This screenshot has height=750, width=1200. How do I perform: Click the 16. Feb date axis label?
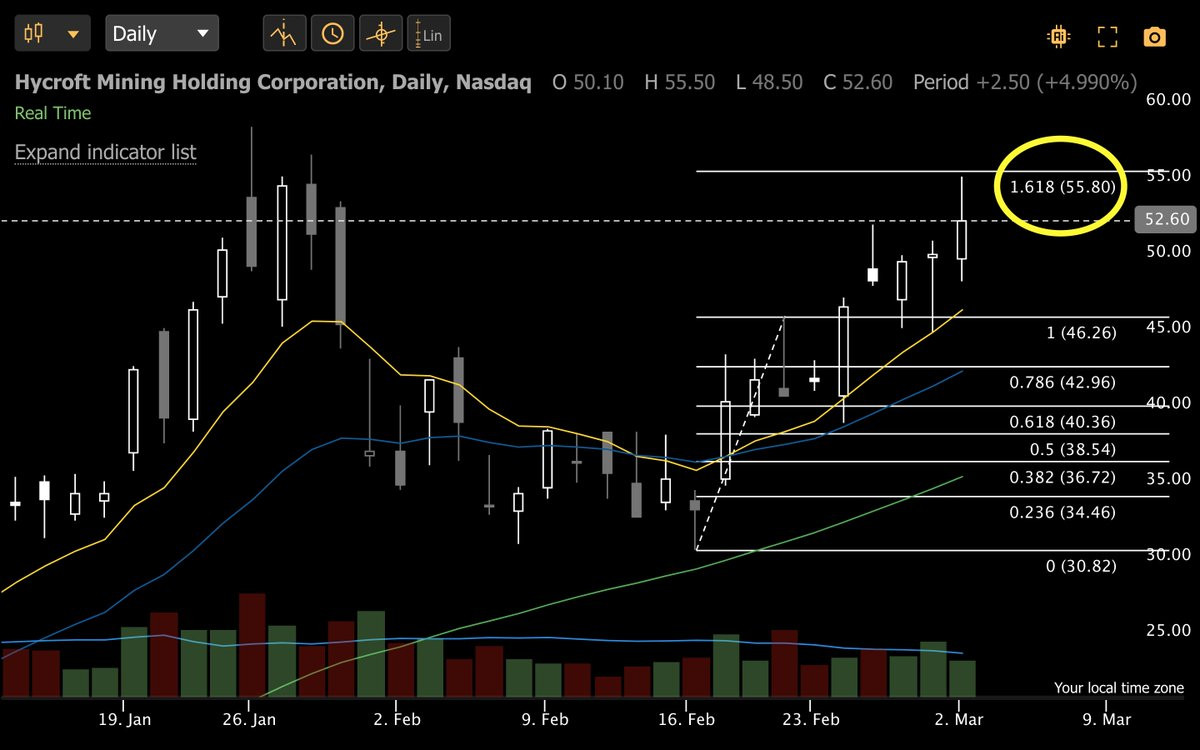pyautogui.click(x=688, y=718)
